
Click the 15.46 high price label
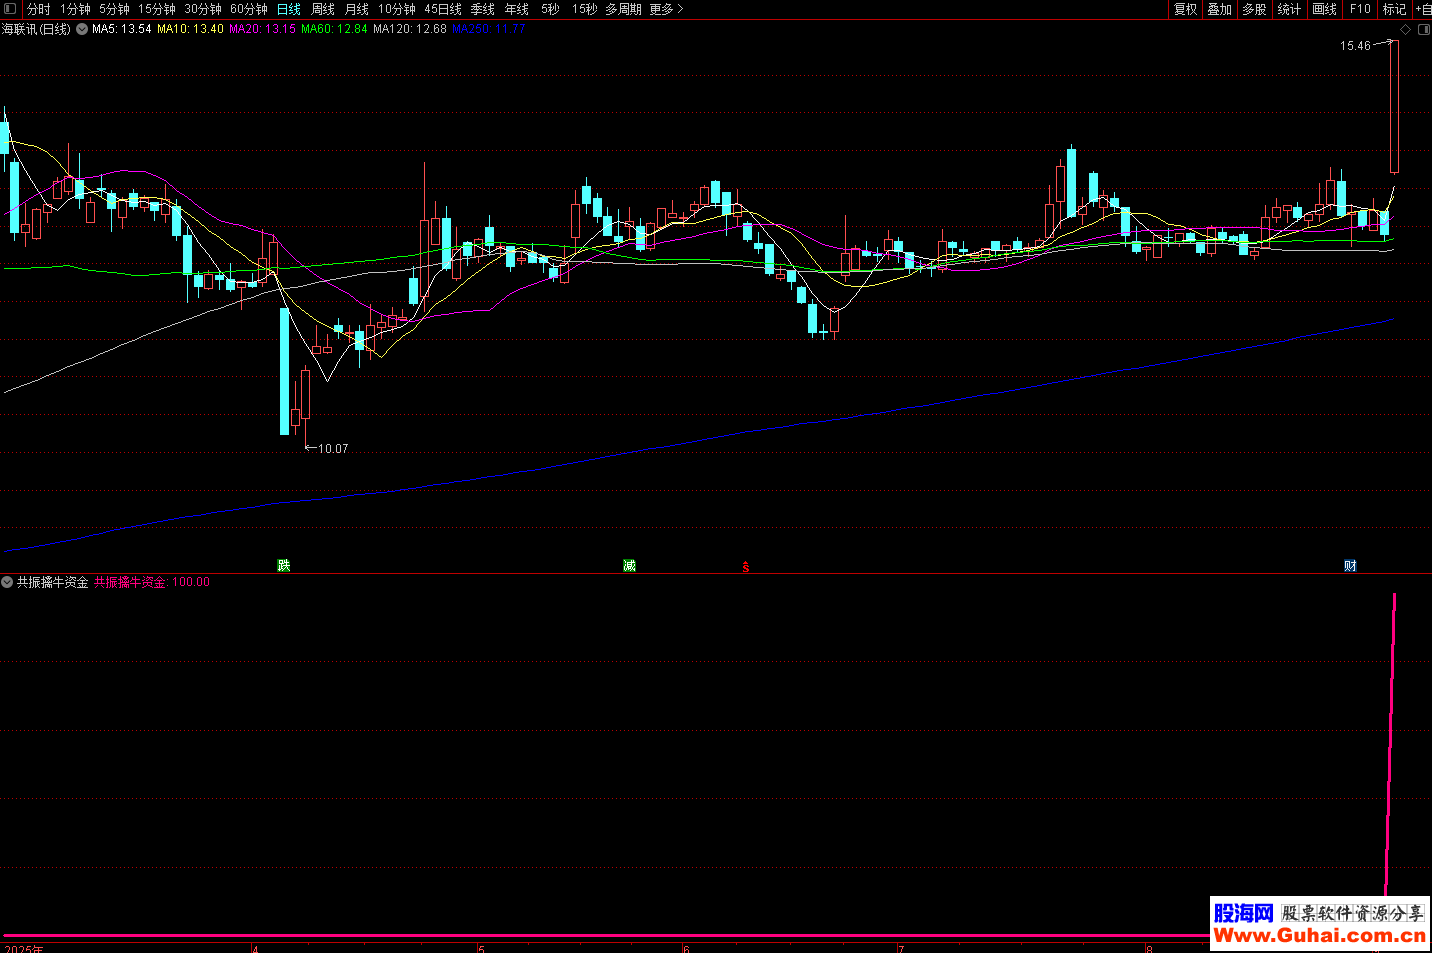(x=1356, y=46)
